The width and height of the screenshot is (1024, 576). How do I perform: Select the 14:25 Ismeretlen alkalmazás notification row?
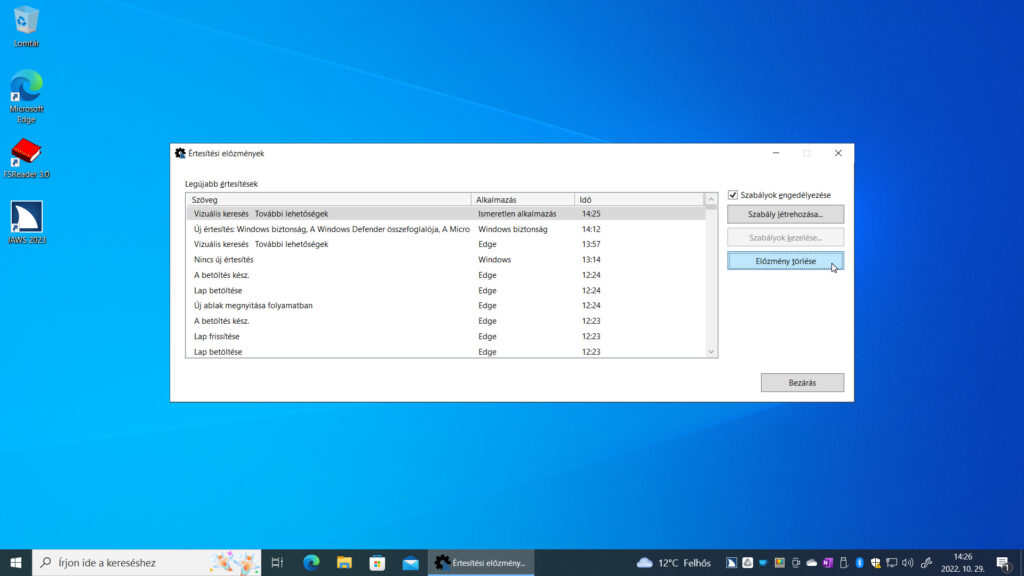[445, 214]
